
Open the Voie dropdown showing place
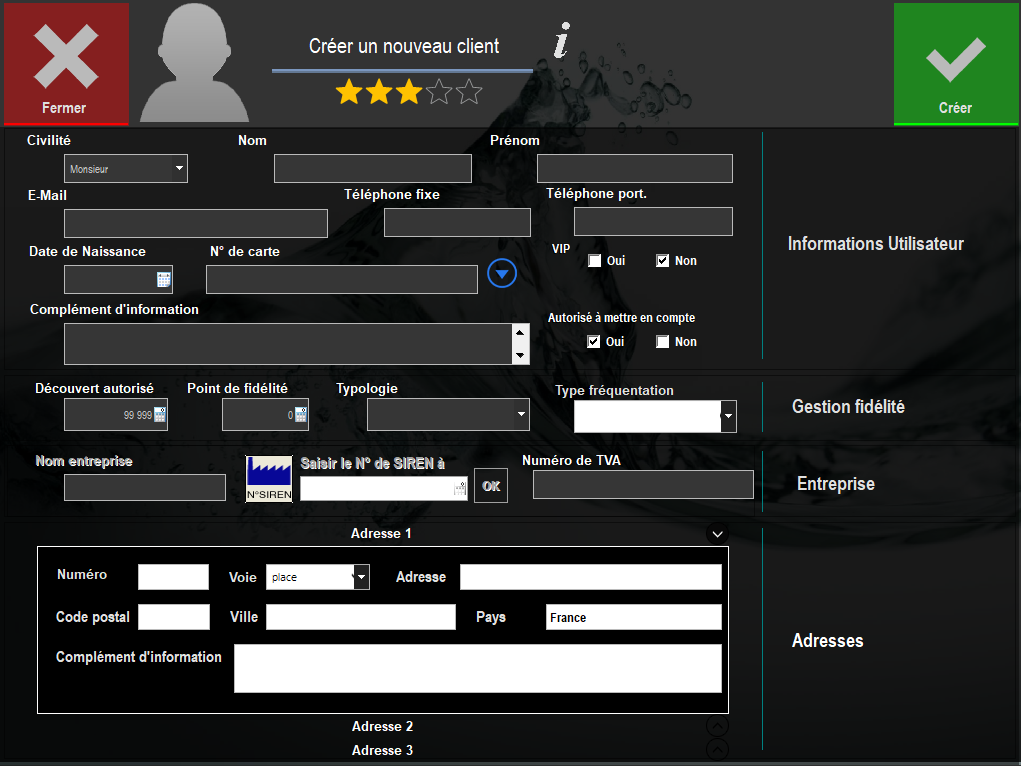pyautogui.click(x=318, y=577)
